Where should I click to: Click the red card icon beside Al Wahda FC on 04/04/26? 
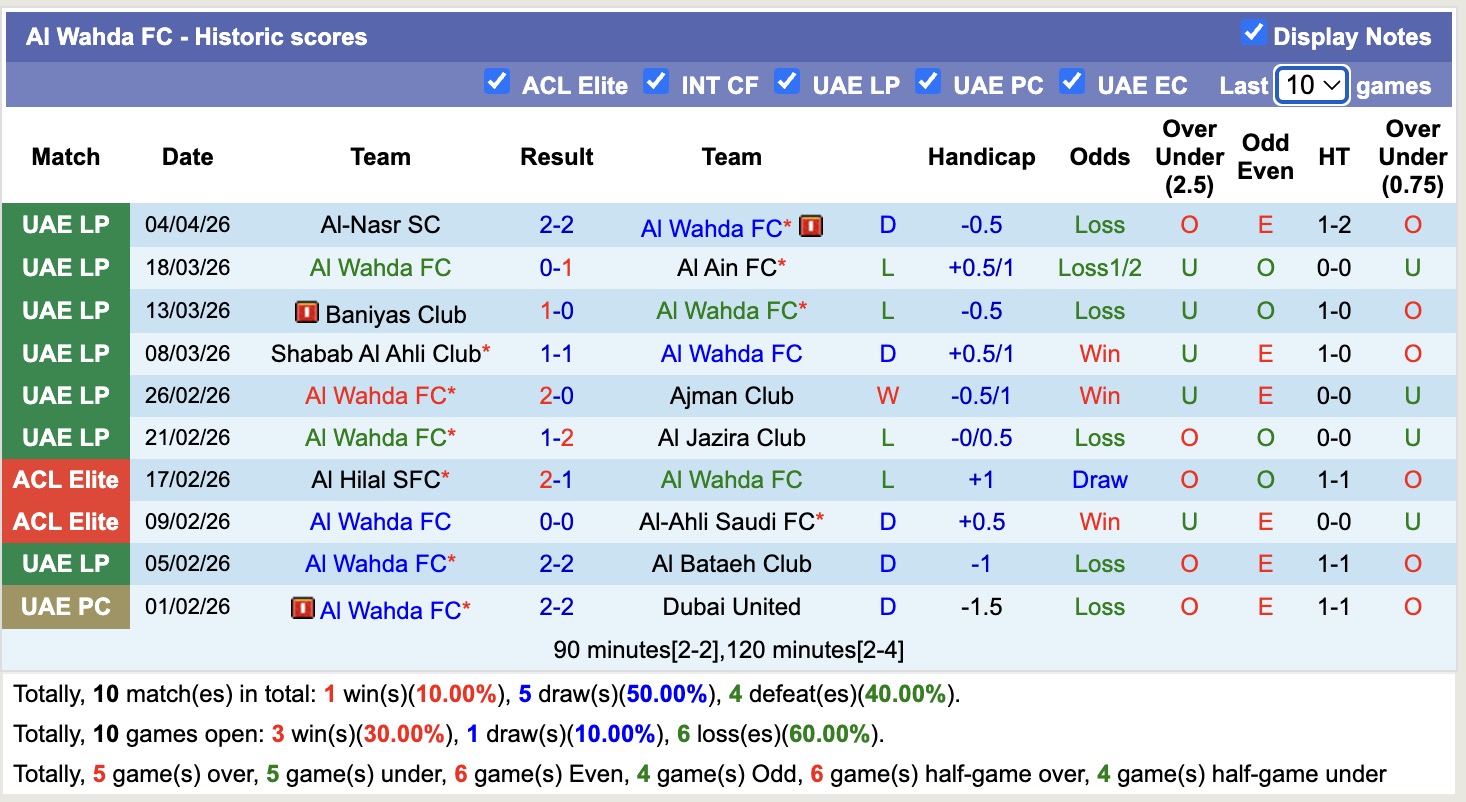pos(810,226)
